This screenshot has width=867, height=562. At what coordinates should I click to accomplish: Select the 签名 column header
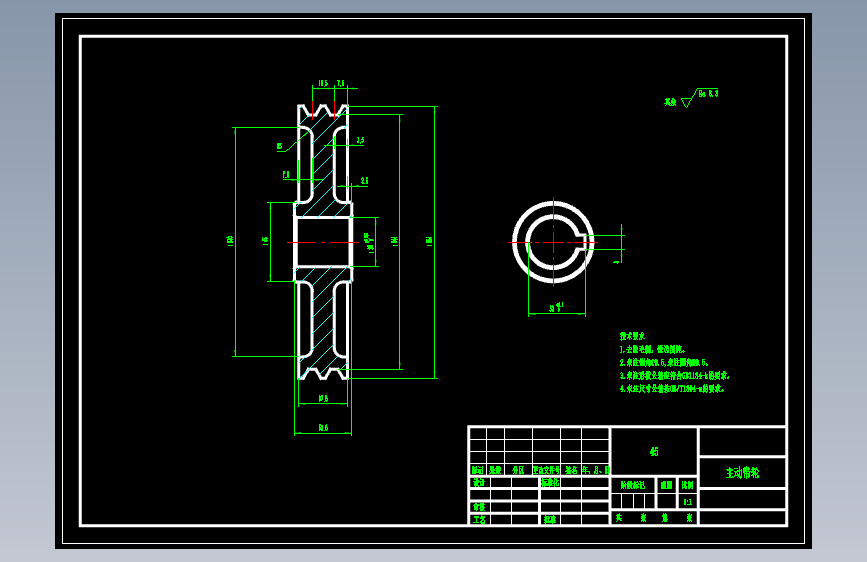[571, 470]
